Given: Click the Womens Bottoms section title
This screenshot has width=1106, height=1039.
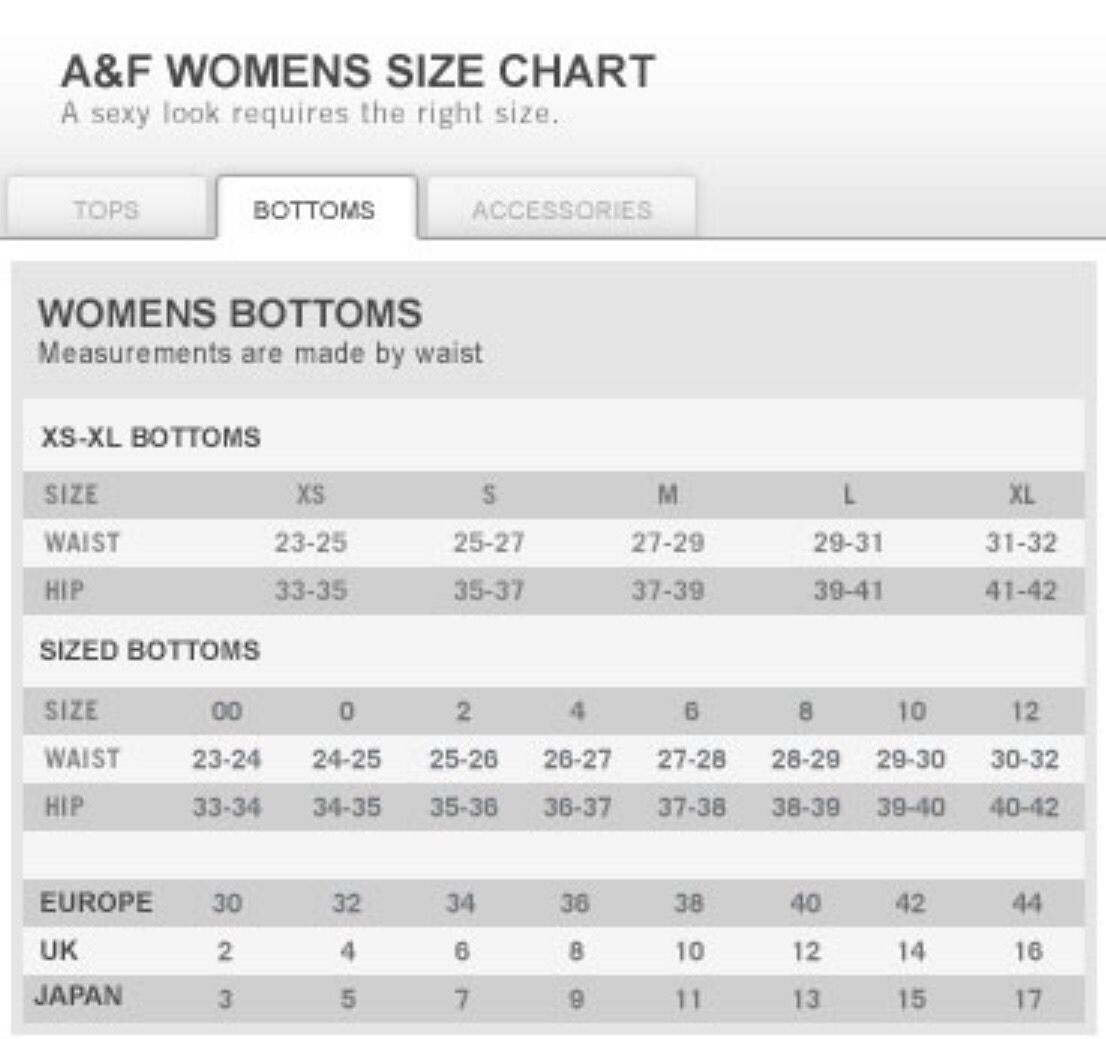Looking at the screenshot, I should 230,314.
